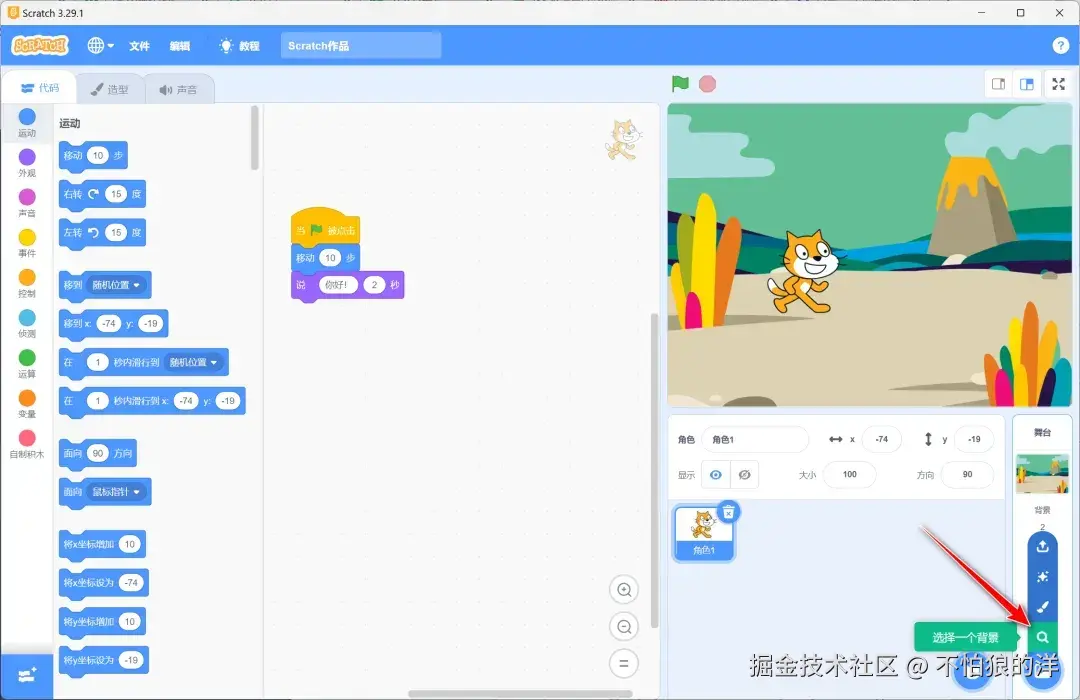Click the 选择一个背景 button
This screenshot has width=1080, height=700.
[968, 637]
